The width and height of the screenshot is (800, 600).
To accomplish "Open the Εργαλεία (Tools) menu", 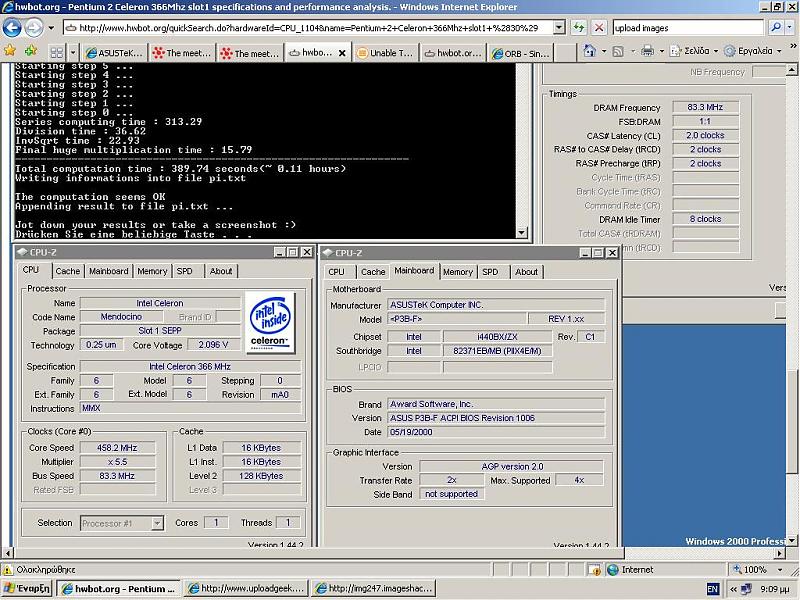I will tap(753, 51).
